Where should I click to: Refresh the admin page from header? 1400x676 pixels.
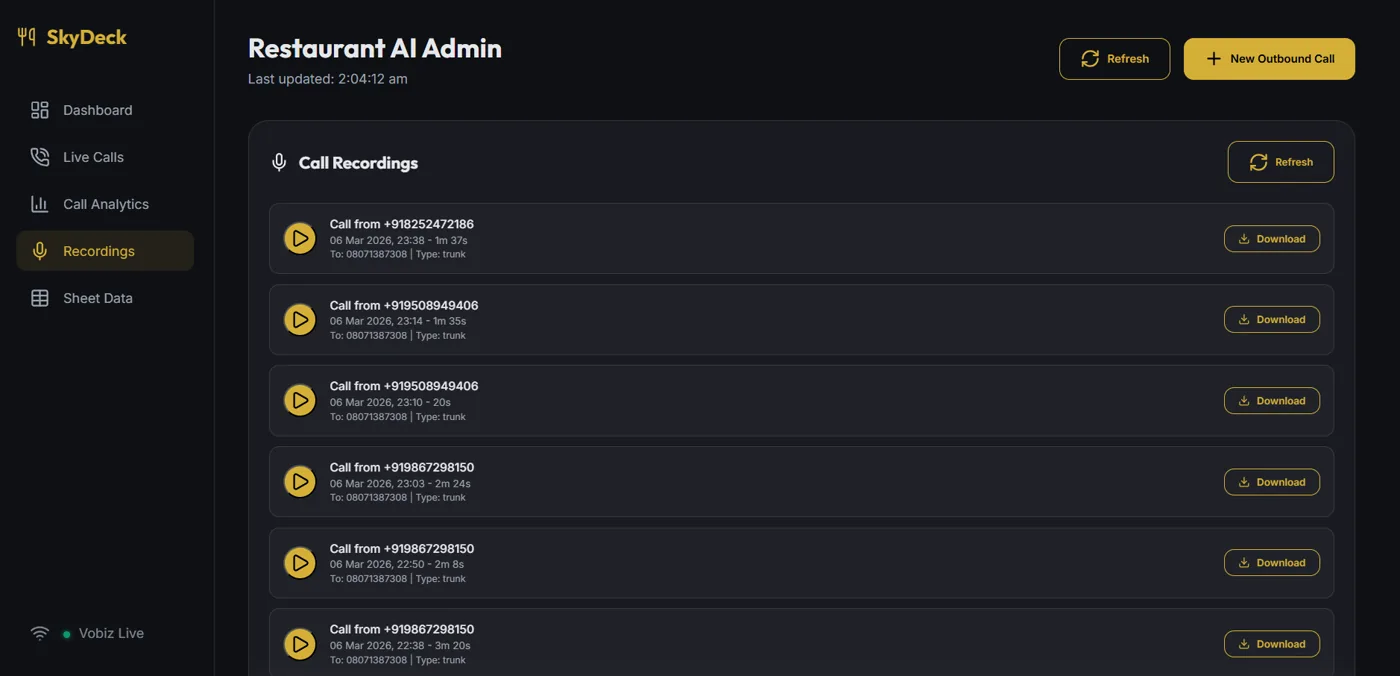pyautogui.click(x=1114, y=59)
